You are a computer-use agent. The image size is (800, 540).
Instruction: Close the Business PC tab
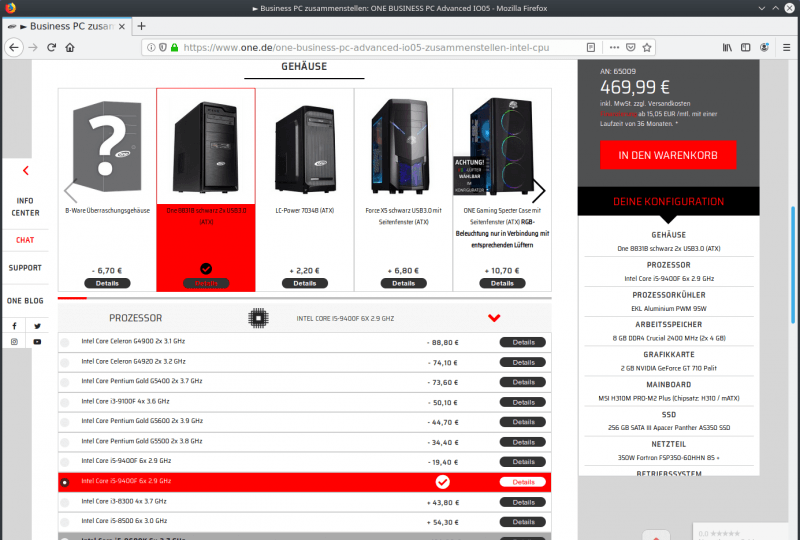(121, 27)
